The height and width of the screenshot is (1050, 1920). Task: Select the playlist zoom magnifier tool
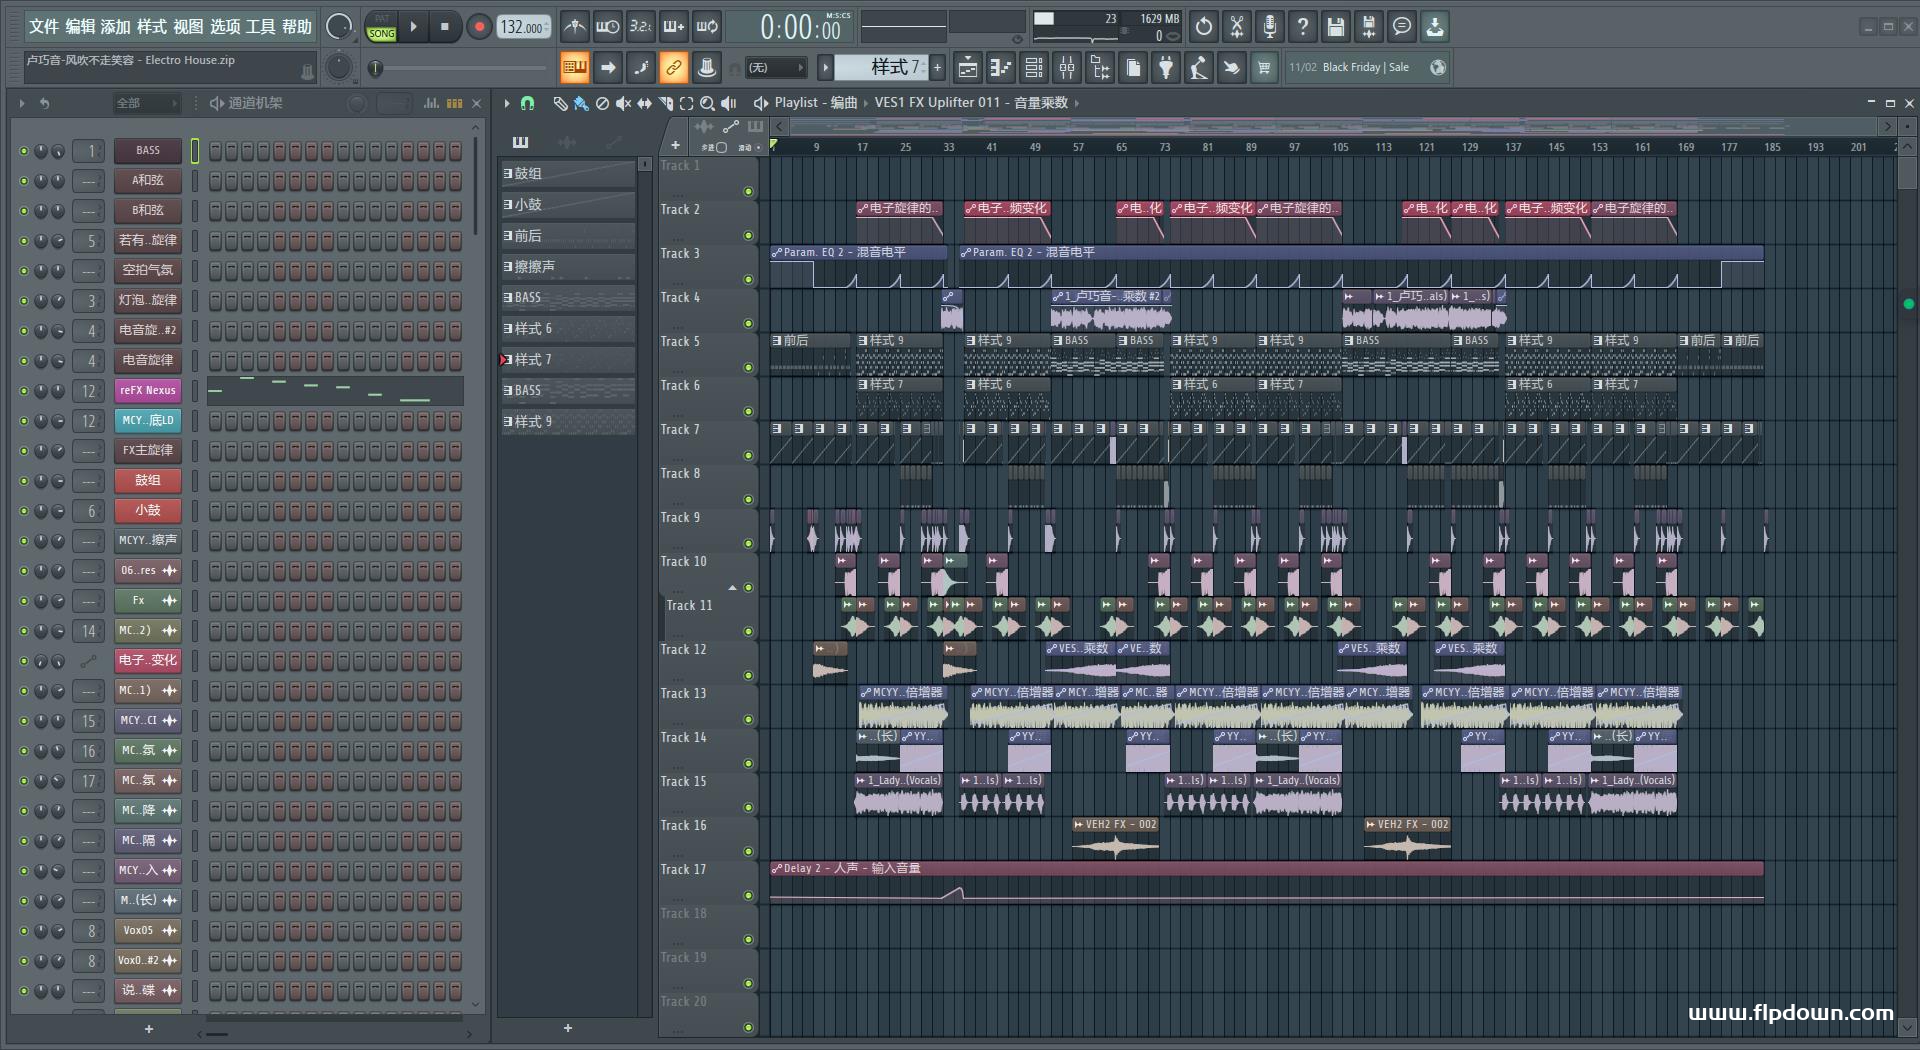tap(707, 103)
